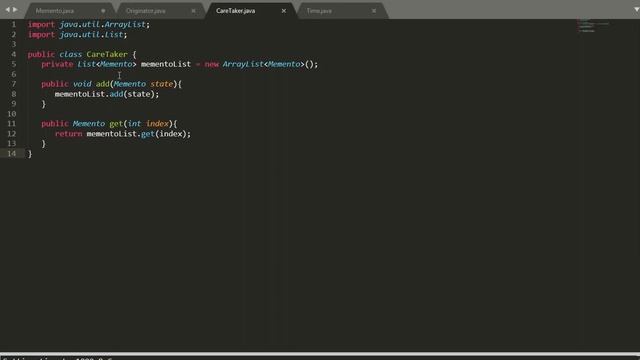Click on 'CareTaker' class name on line 4

[107, 54]
